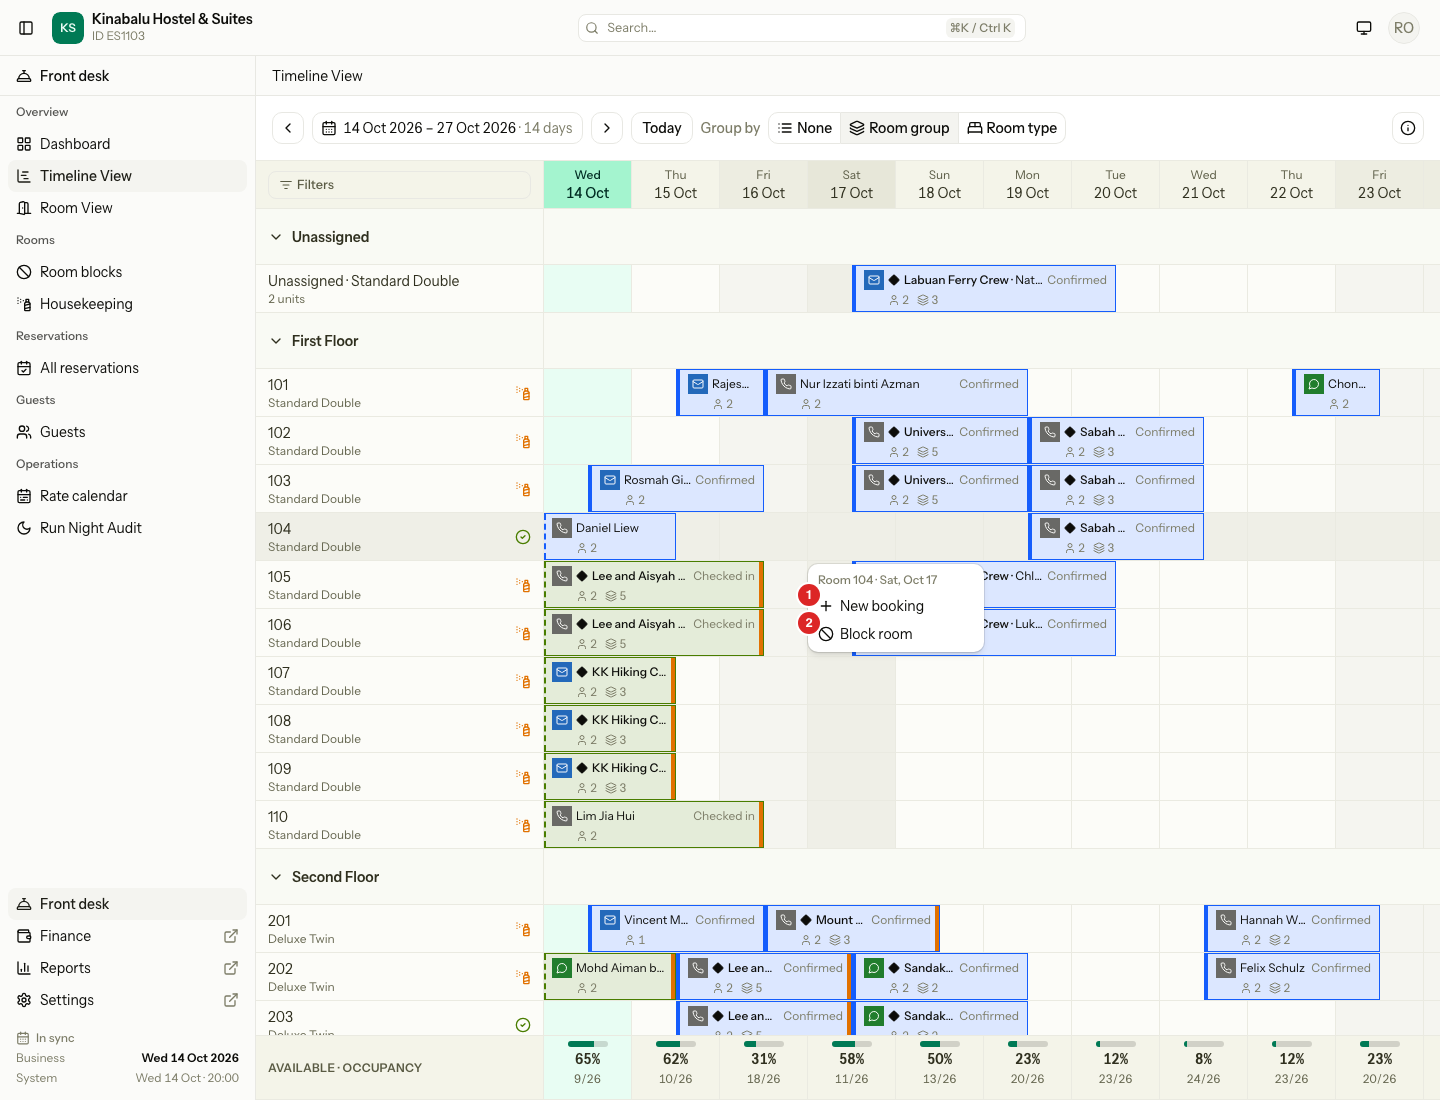
Task: Click the clean checkmark icon for room 104
Action: pos(523,537)
